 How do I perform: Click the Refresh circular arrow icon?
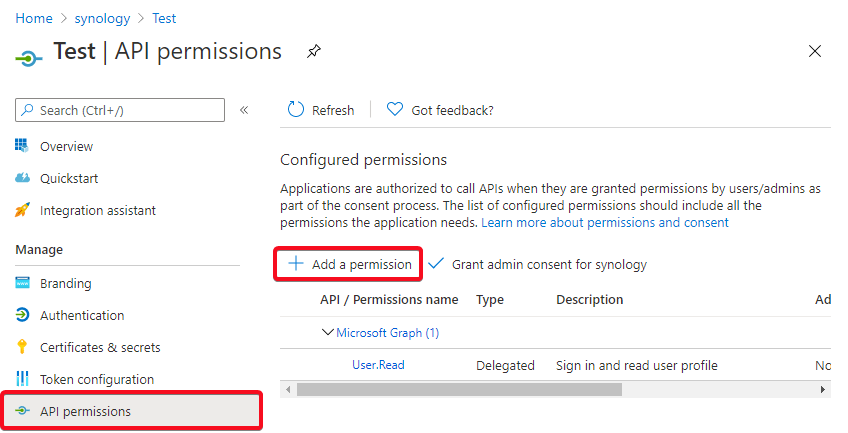296,109
